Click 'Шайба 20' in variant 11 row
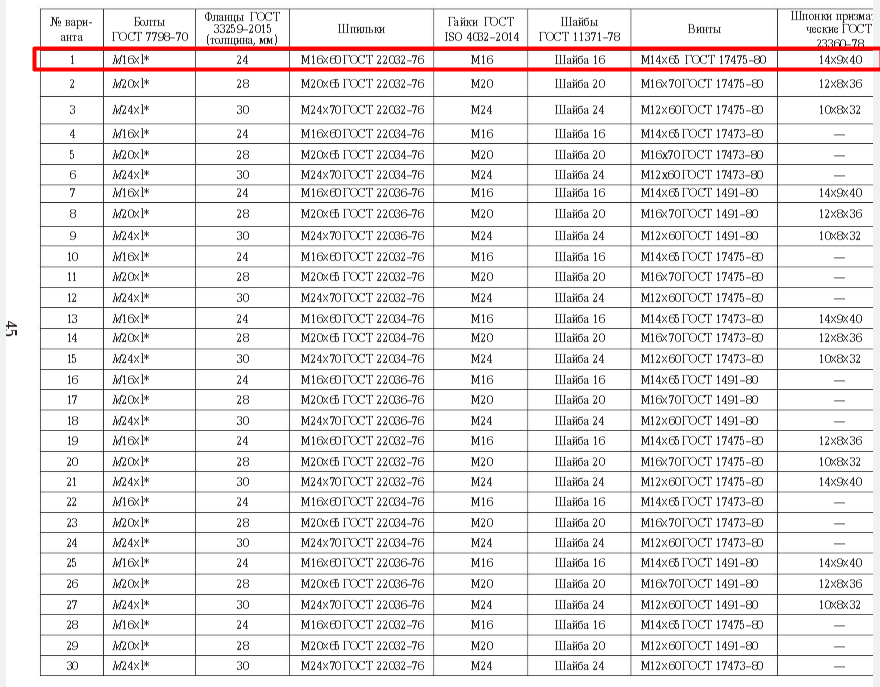 [580, 277]
